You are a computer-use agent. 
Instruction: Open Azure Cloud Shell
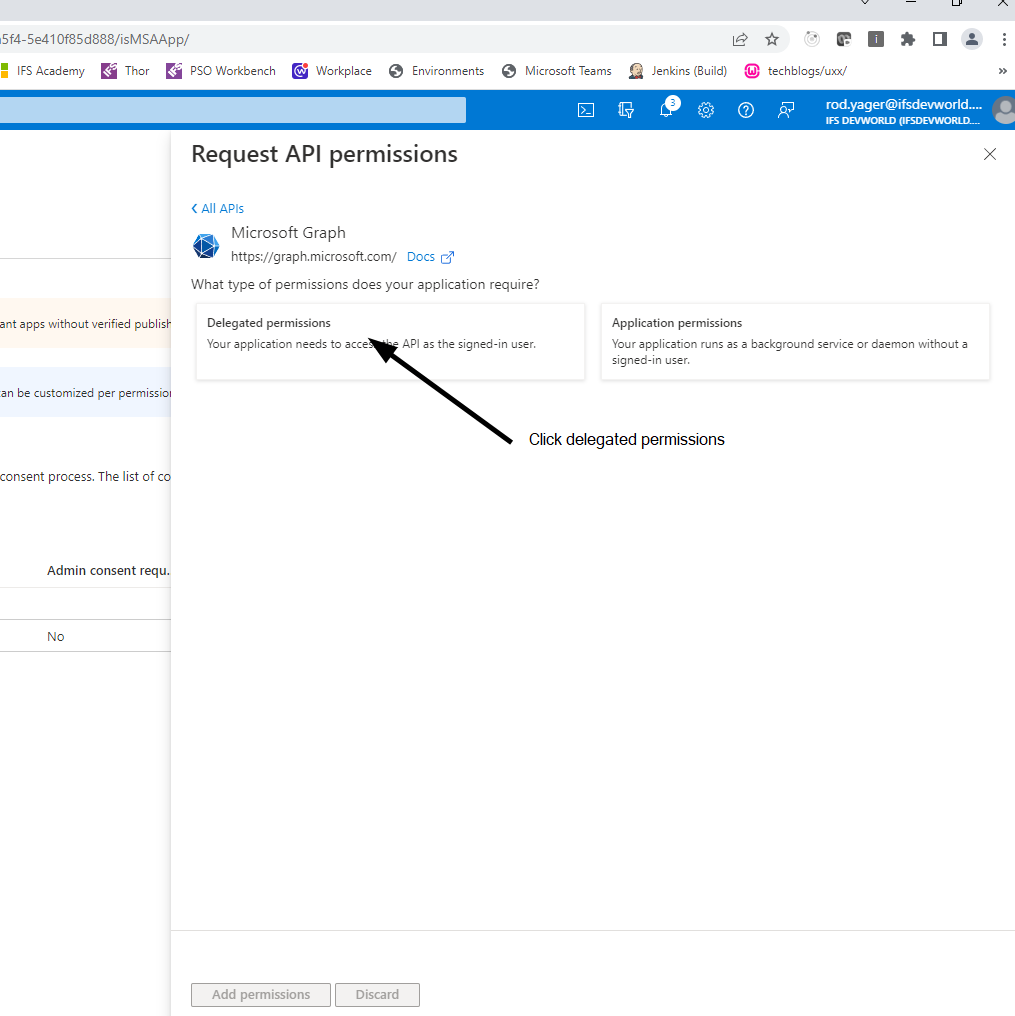point(586,110)
